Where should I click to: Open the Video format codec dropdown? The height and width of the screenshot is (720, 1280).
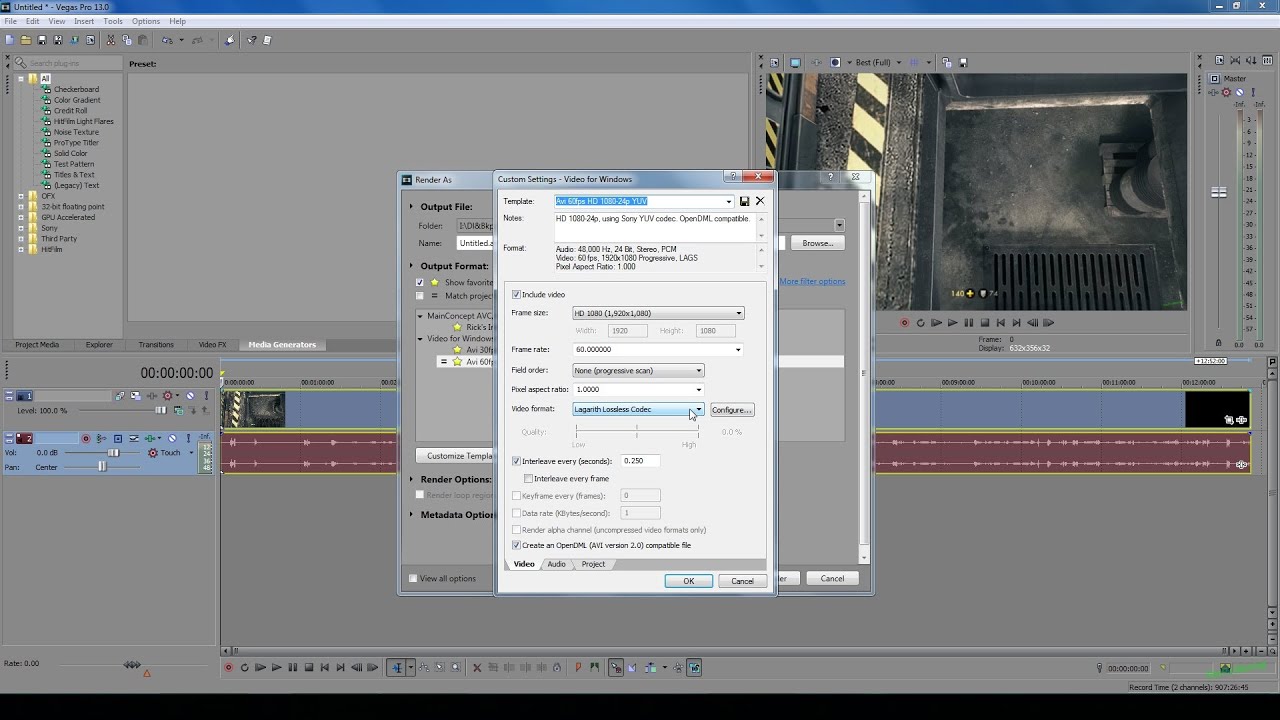[x=698, y=409]
